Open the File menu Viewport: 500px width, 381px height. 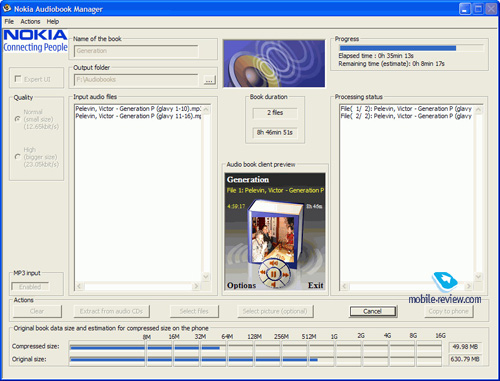9,22
